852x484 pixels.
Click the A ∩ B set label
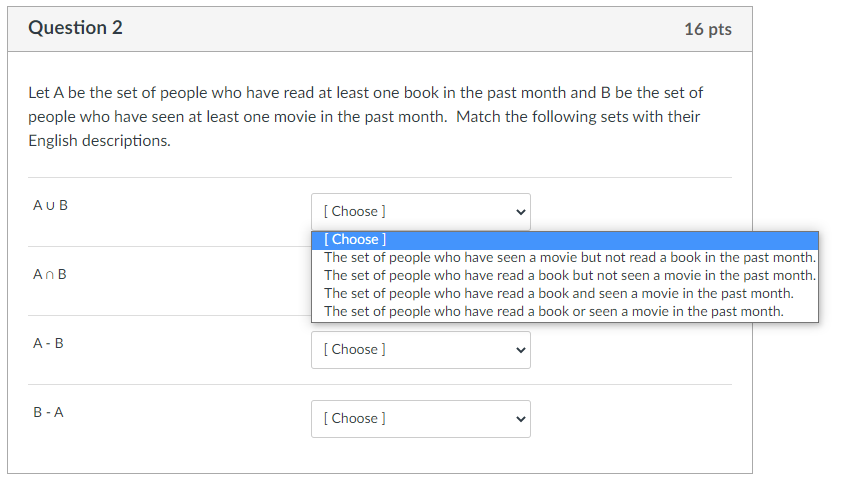[50, 274]
